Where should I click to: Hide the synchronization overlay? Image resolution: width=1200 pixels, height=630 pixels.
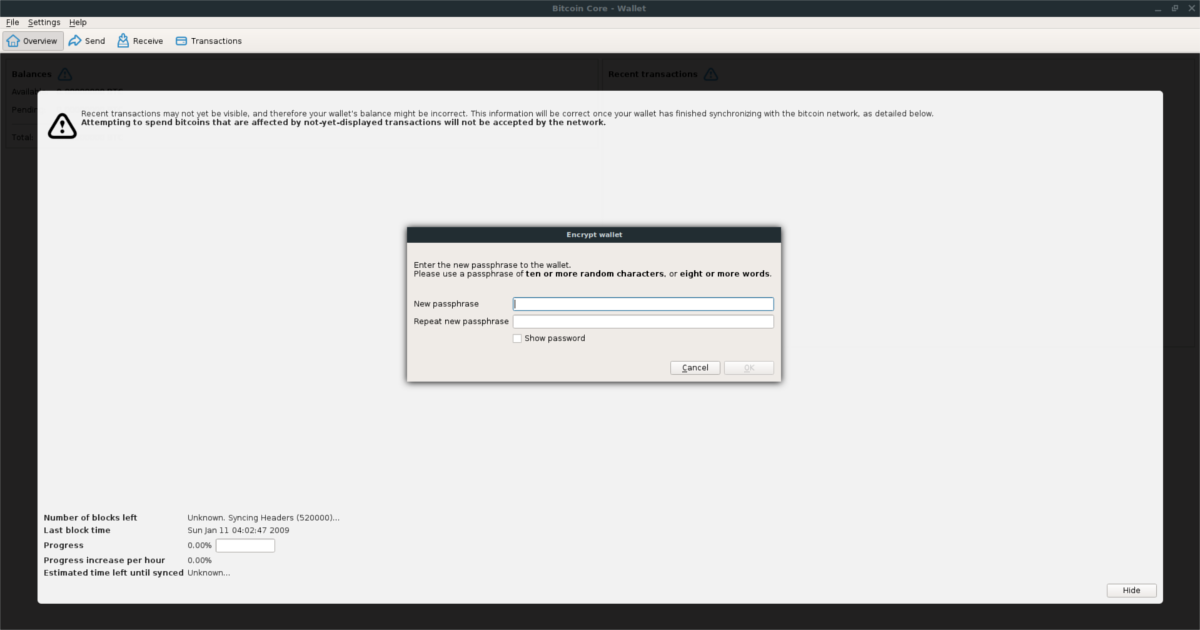(1131, 591)
